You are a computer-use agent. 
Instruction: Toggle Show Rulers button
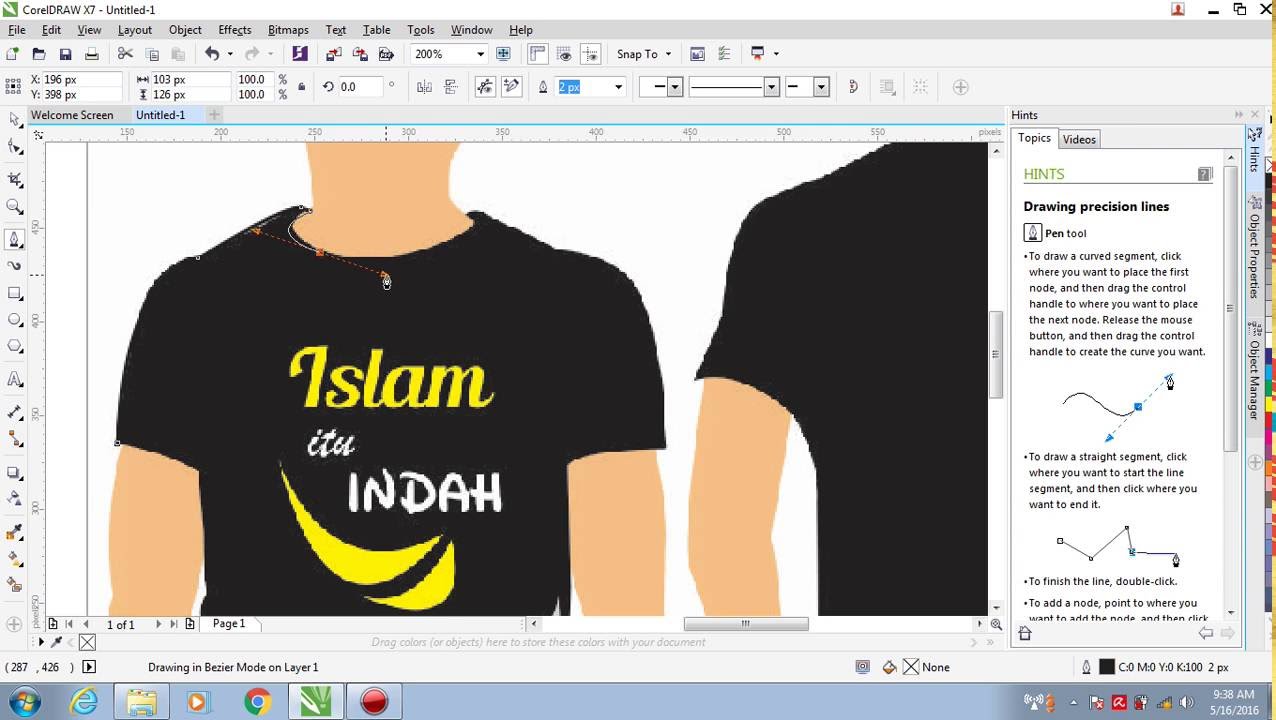tap(538, 54)
